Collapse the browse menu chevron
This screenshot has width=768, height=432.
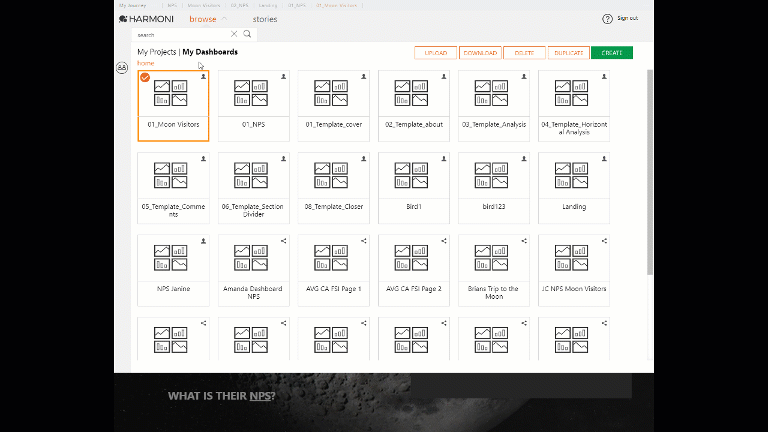(x=224, y=19)
